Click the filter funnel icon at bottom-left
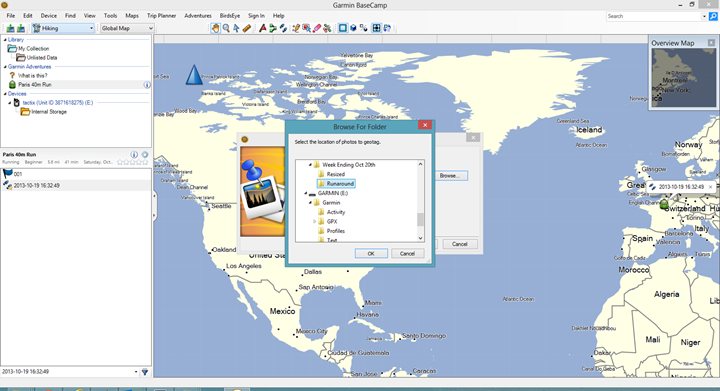 (145, 372)
